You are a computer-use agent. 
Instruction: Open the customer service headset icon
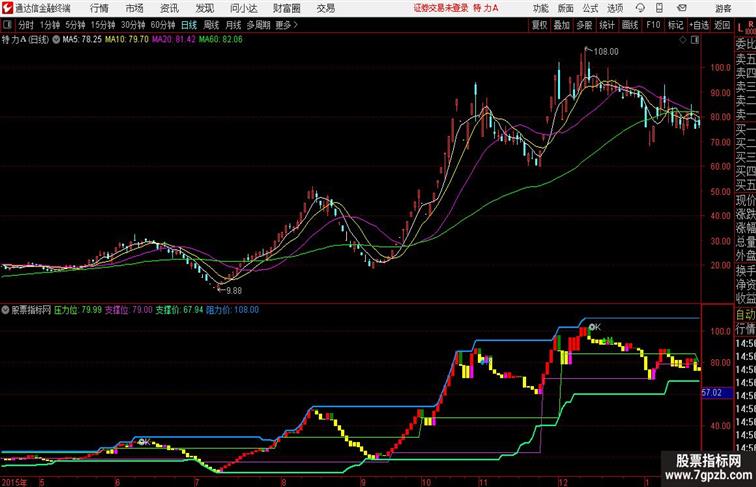tap(640, 8)
